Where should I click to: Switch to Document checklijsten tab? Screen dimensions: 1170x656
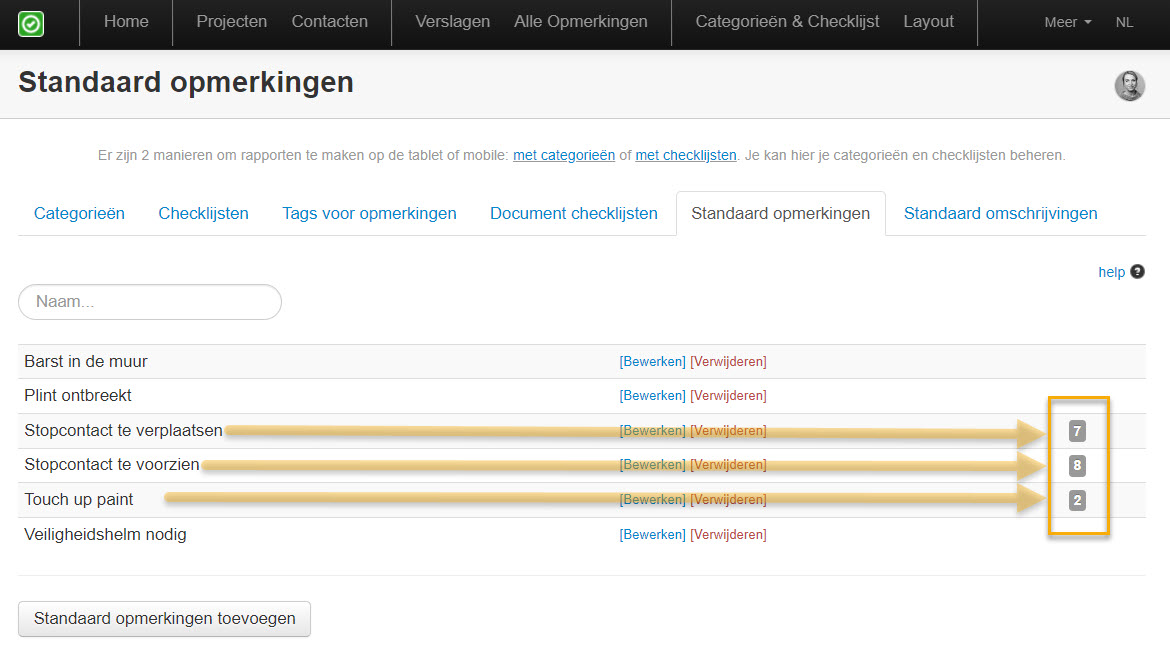(574, 213)
